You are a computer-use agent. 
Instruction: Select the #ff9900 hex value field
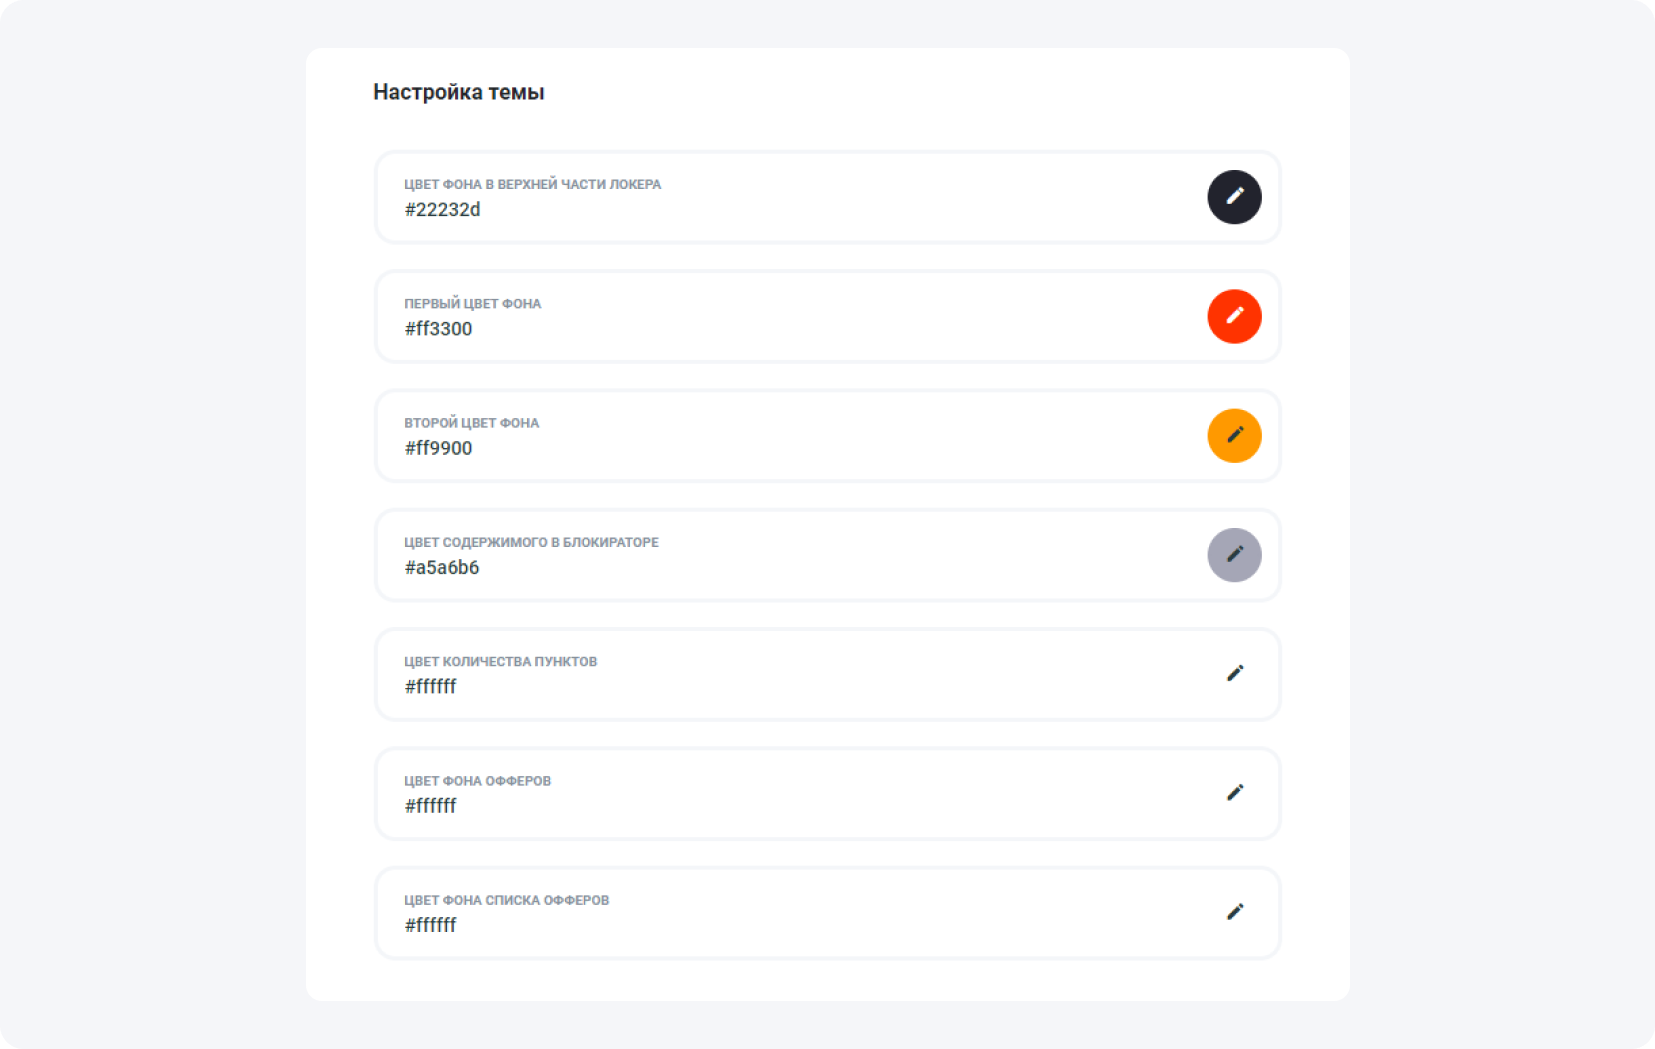[438, 448]
